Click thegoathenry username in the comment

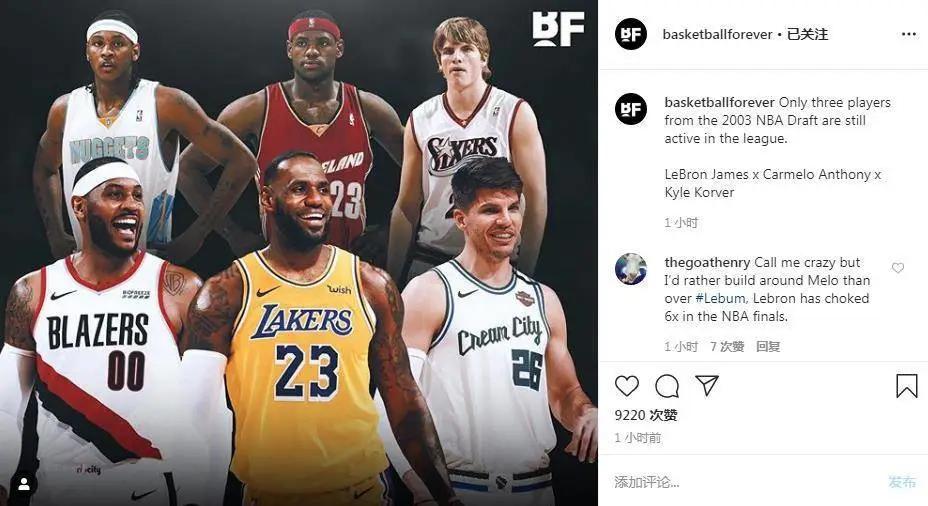click(x=707, y=262)
